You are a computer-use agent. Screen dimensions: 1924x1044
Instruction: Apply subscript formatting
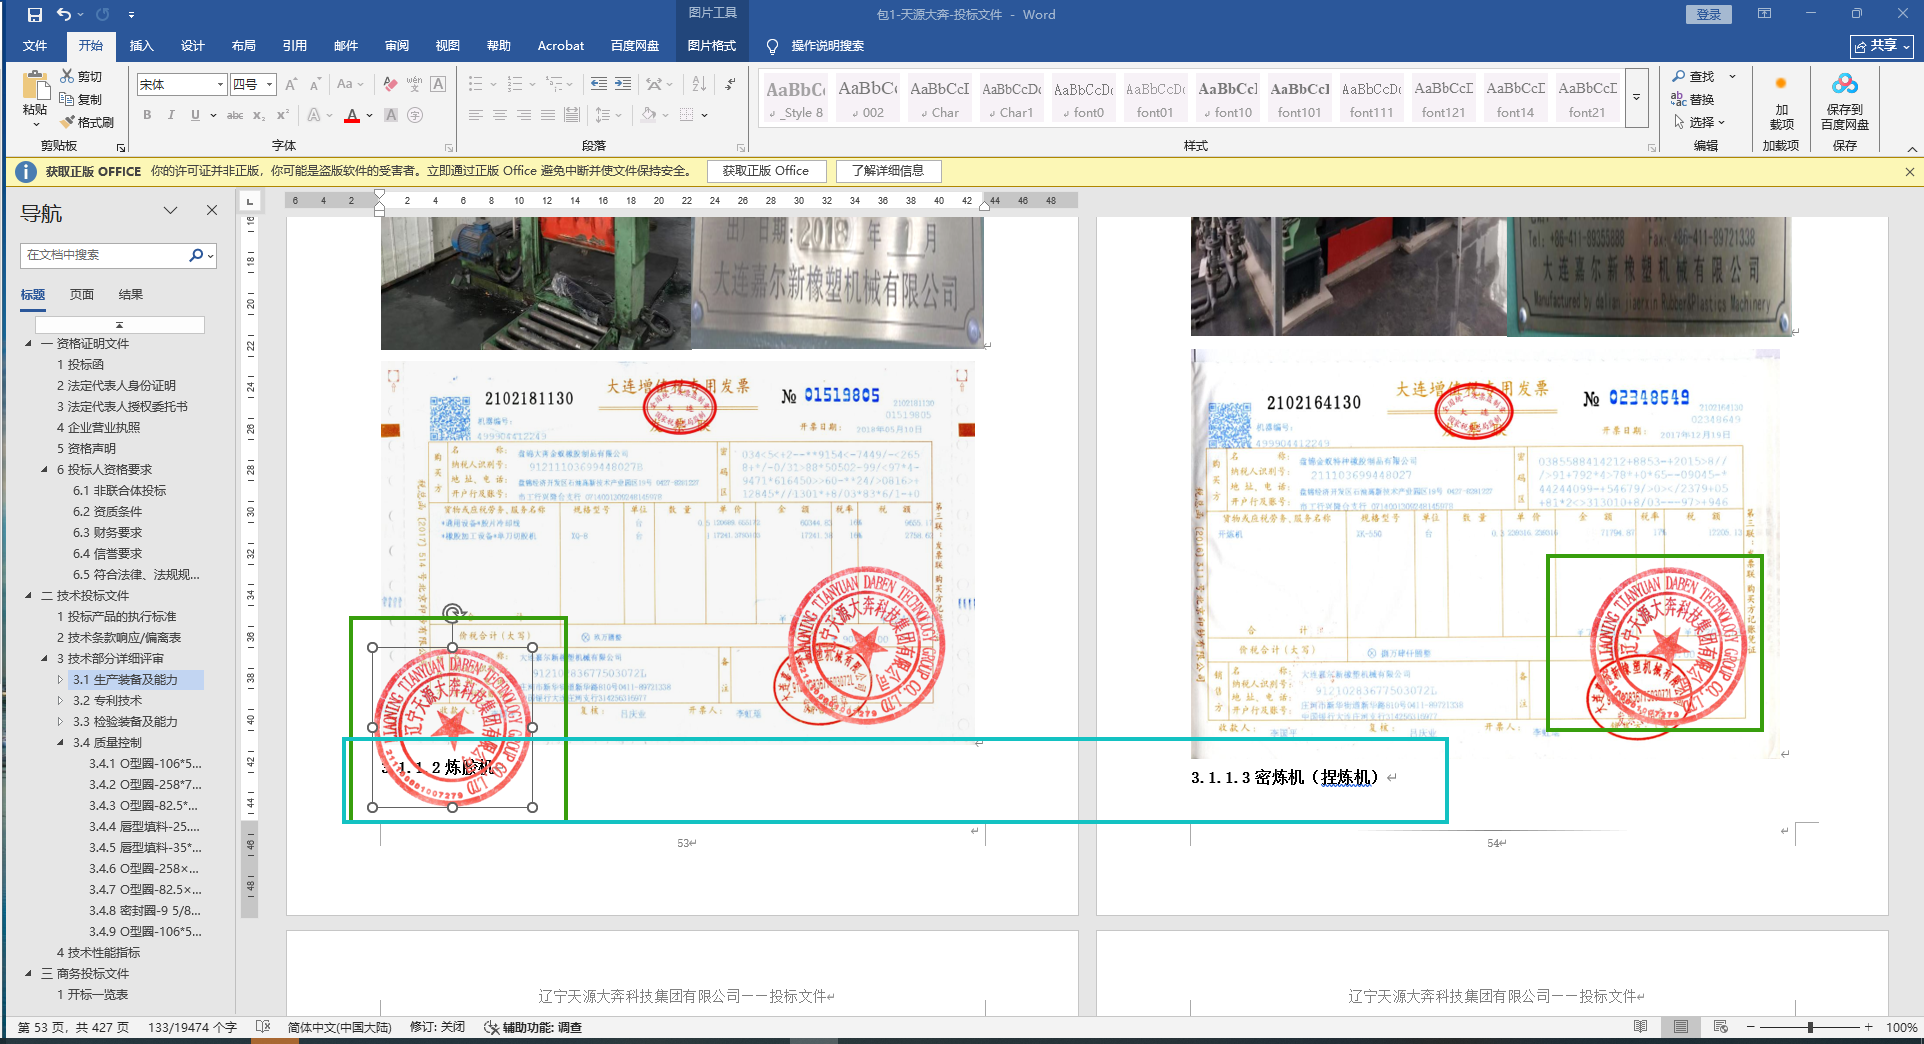point(259,115)
